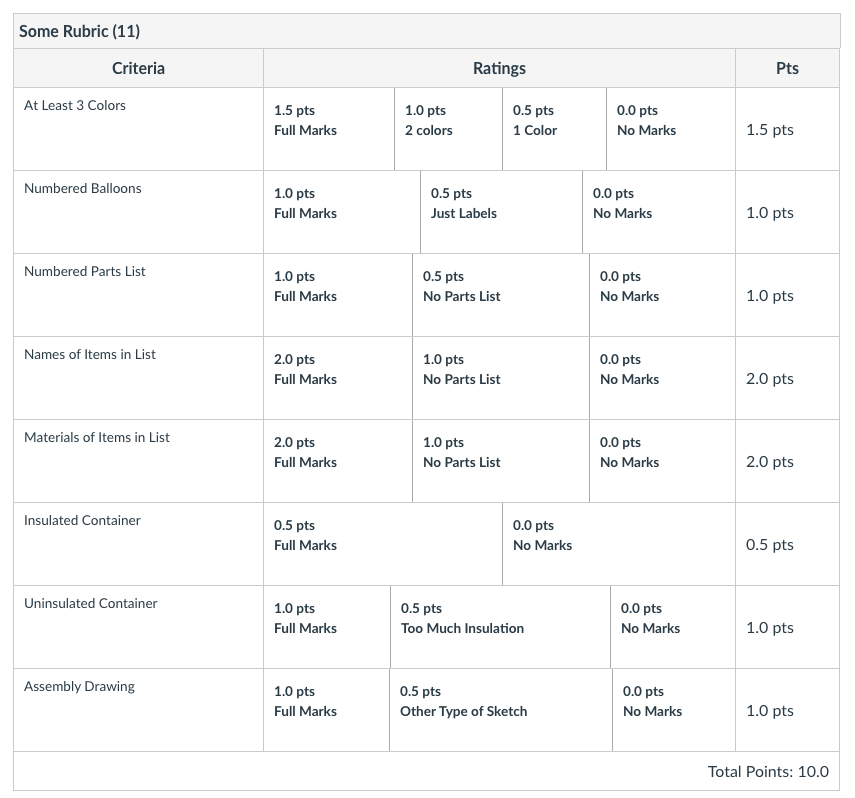Select No Marks for At Least 3 Colors
Screen dimensions: 855x798
coord(671,129)
